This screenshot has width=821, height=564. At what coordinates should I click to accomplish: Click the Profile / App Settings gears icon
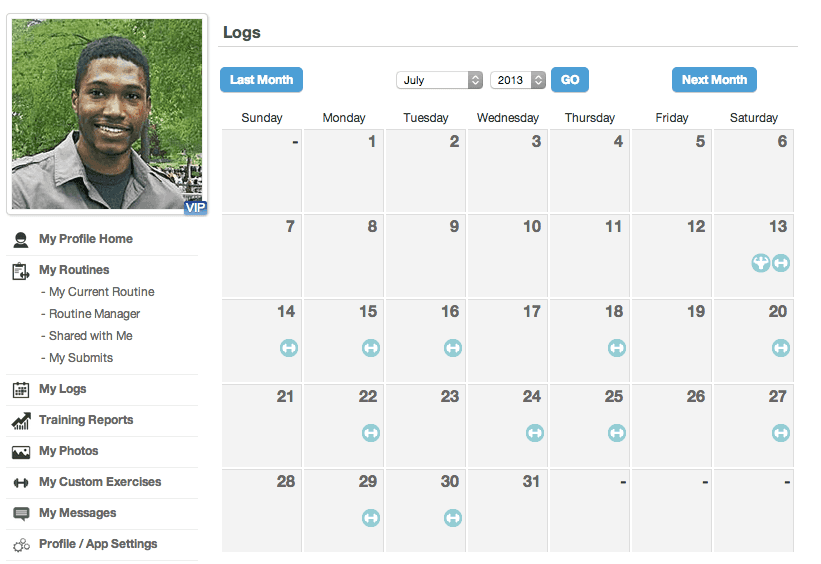21,545
